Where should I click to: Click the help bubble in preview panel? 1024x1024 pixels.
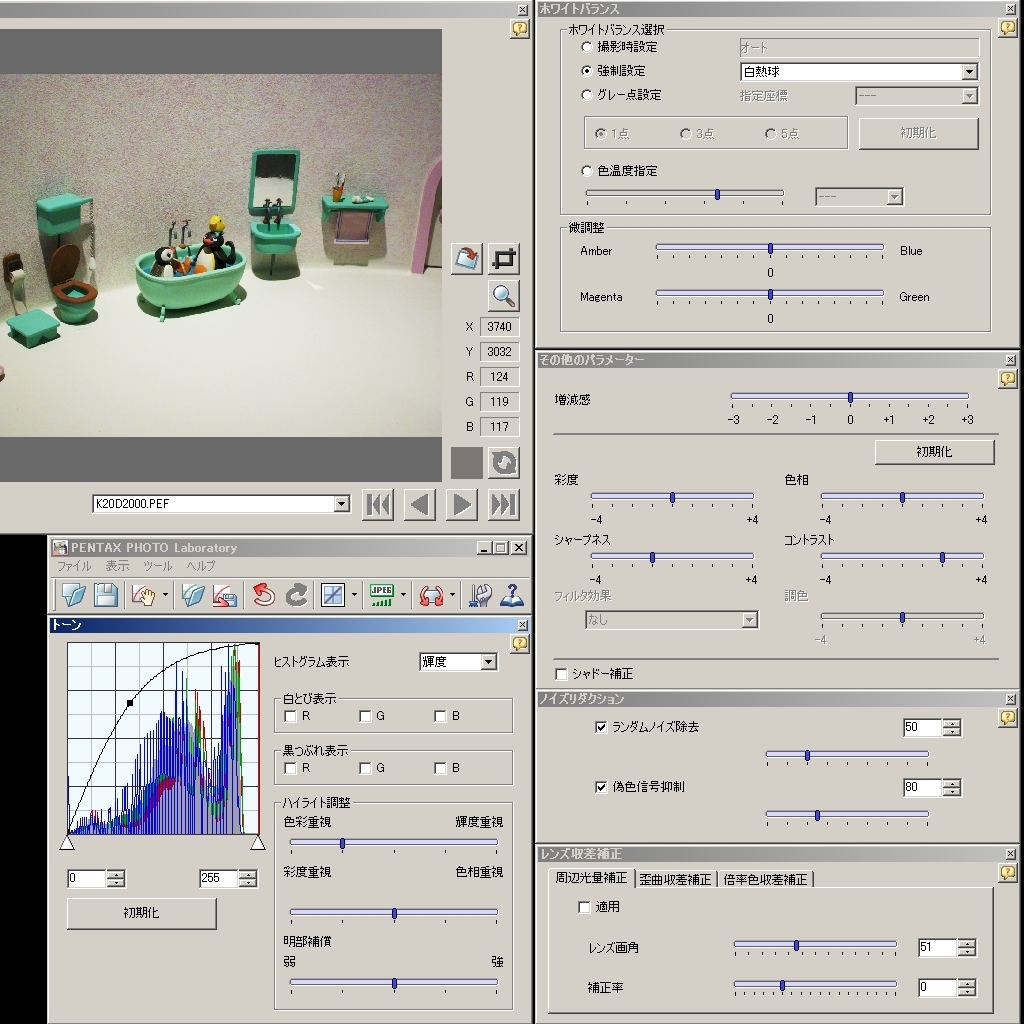pos(520,29)
